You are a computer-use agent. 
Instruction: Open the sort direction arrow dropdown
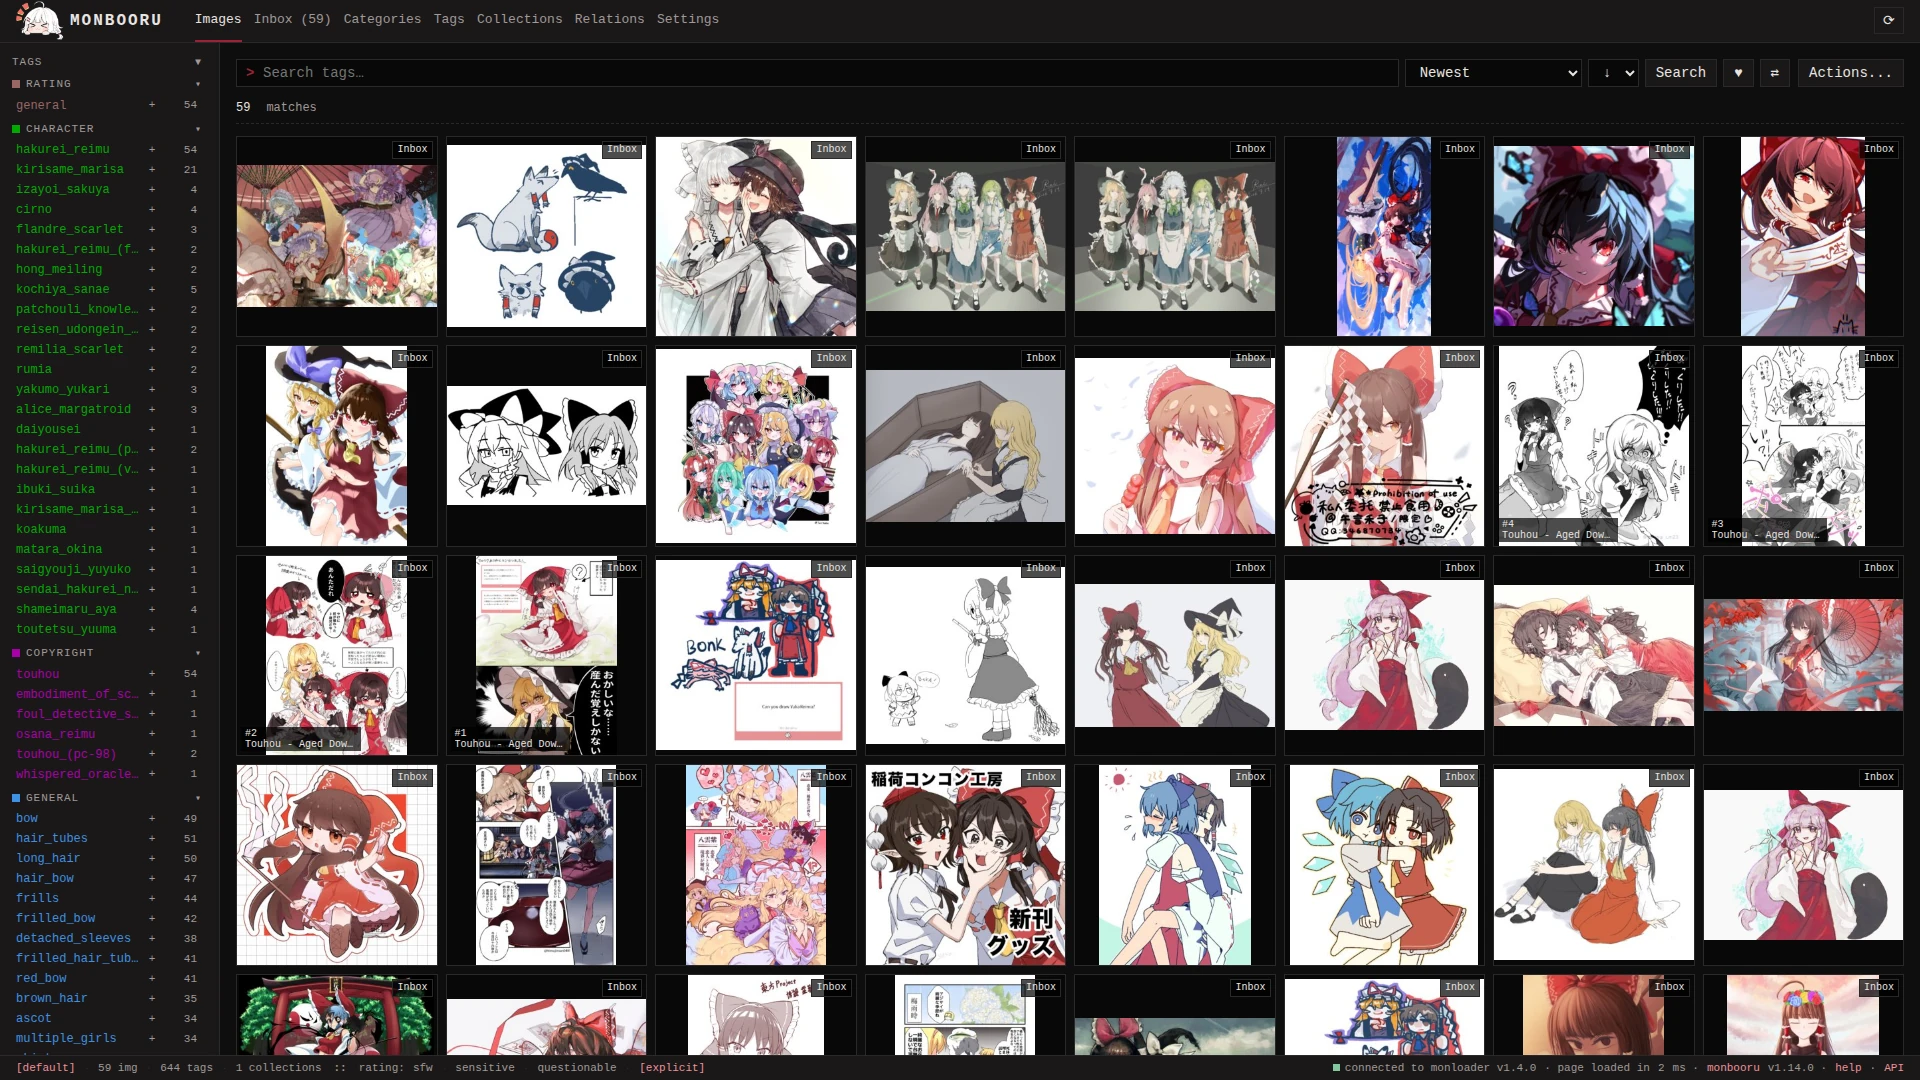pos(1613,73)
